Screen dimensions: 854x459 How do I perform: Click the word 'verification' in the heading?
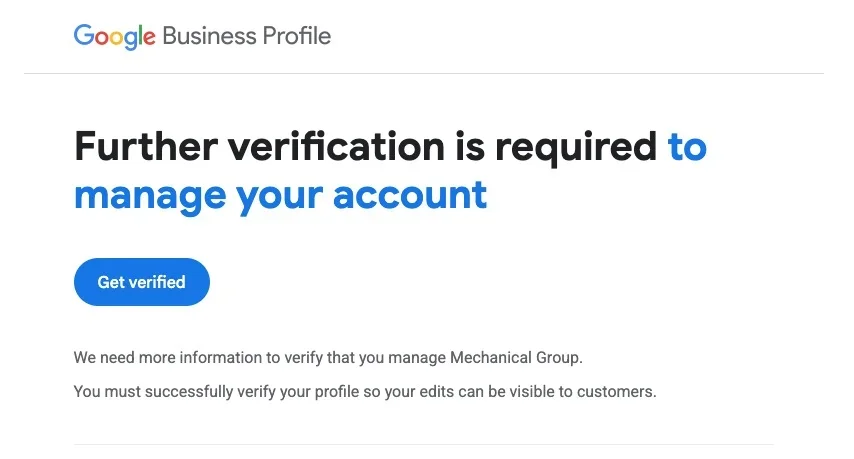pos(336,146)
